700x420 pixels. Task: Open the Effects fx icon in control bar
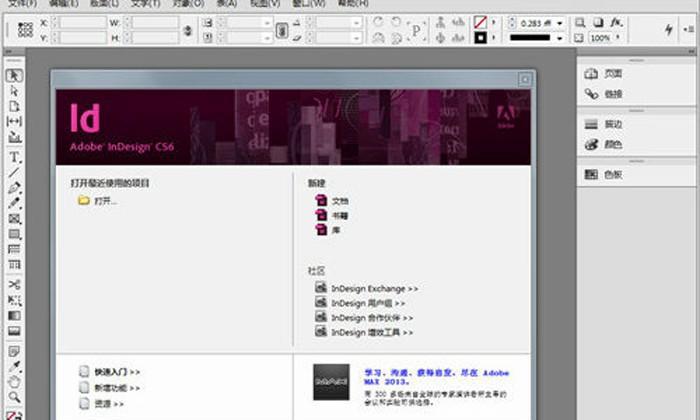coord(616,22)
